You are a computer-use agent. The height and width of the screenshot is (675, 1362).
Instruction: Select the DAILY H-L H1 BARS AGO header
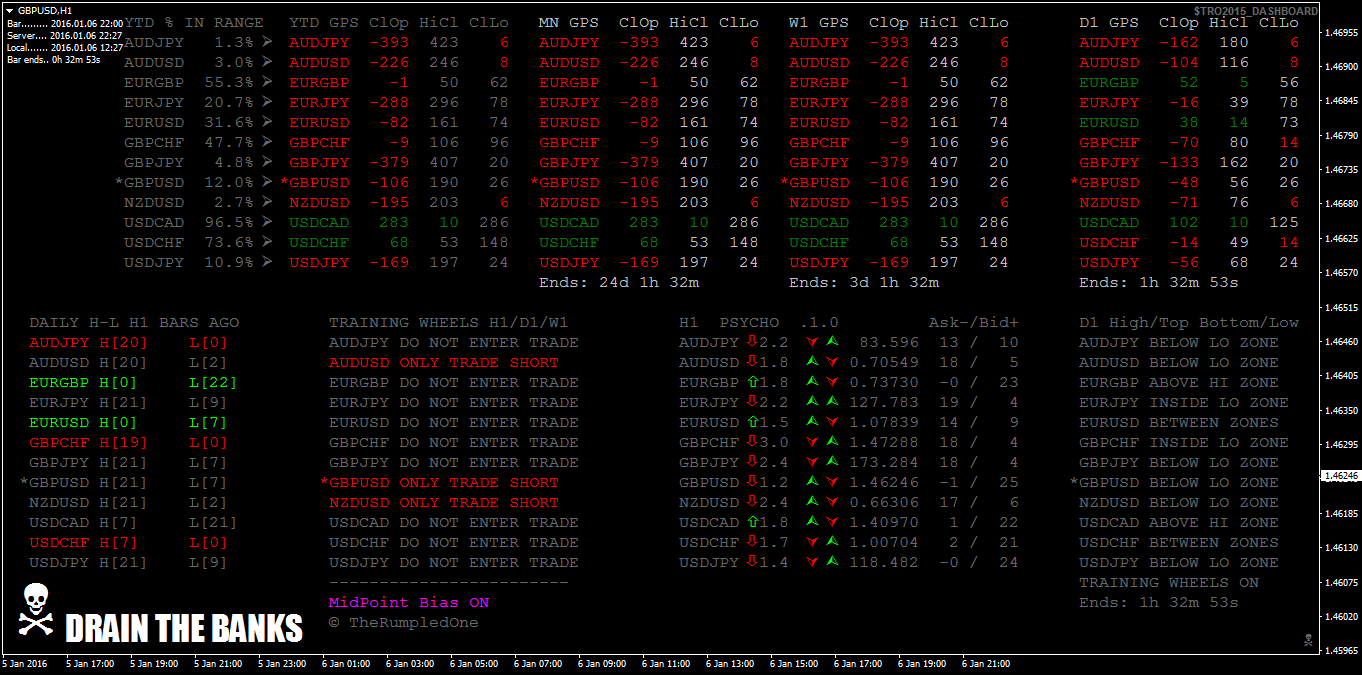(x=134, y=323)
